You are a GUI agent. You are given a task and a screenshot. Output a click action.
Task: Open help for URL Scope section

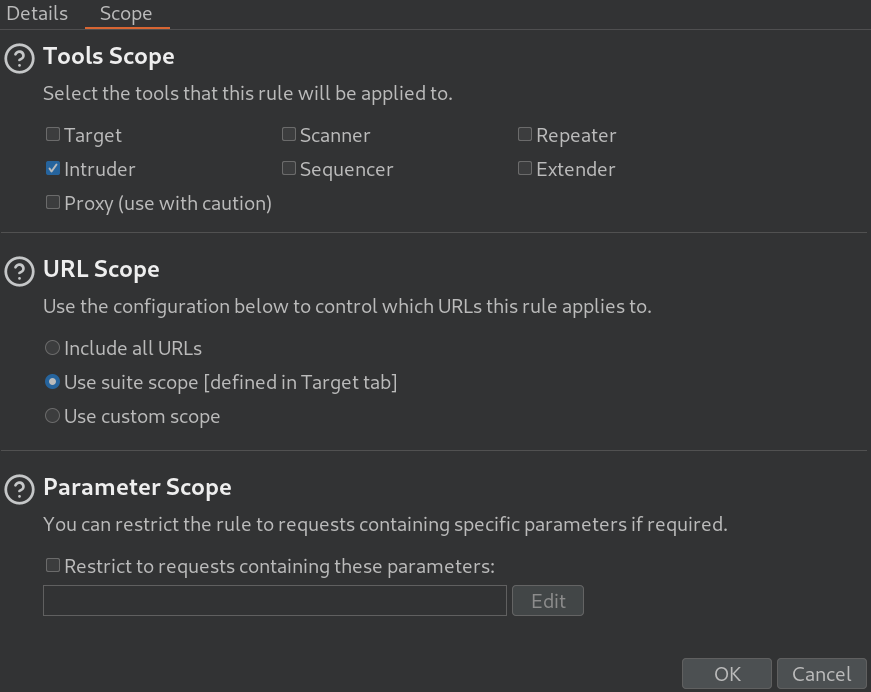pyautogui.click(x=19, y=272)
